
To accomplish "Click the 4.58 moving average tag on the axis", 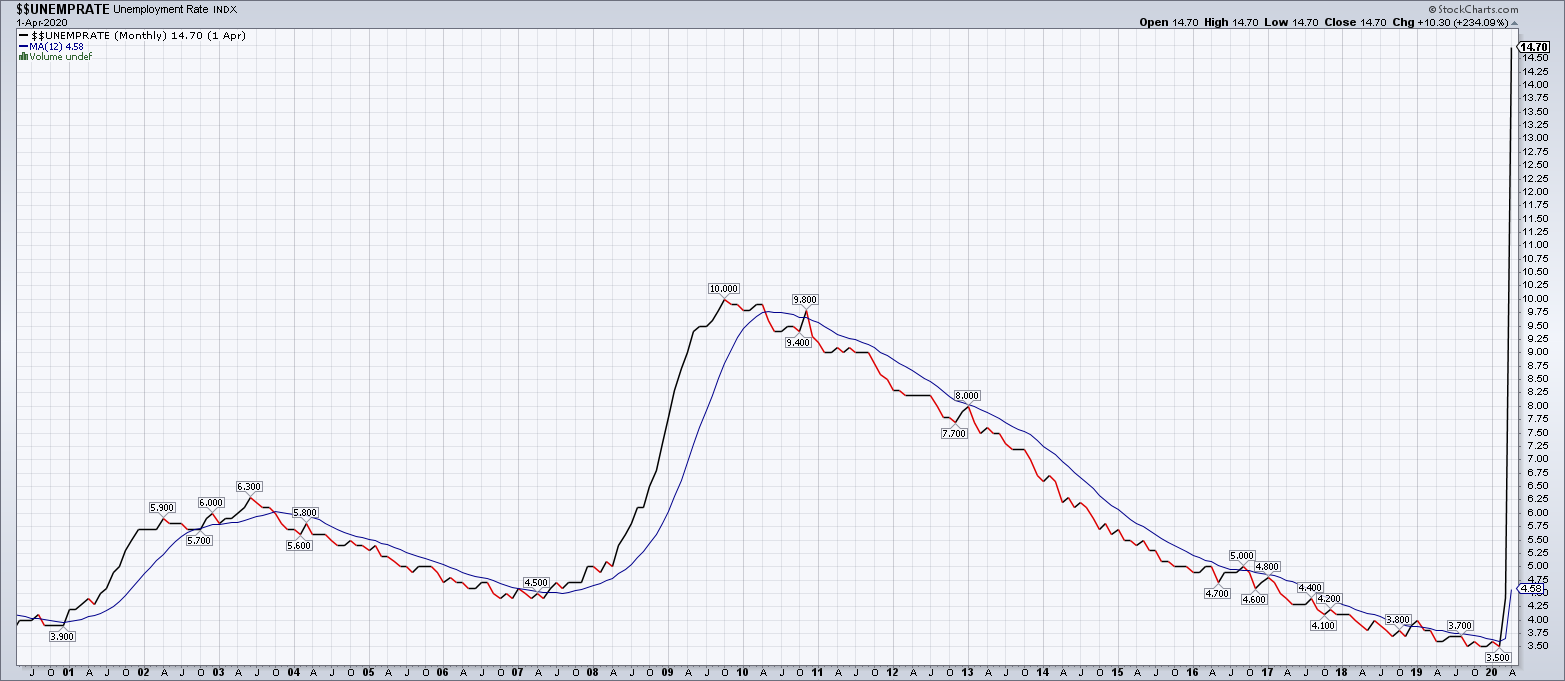I will click(x=1531, y=589).
